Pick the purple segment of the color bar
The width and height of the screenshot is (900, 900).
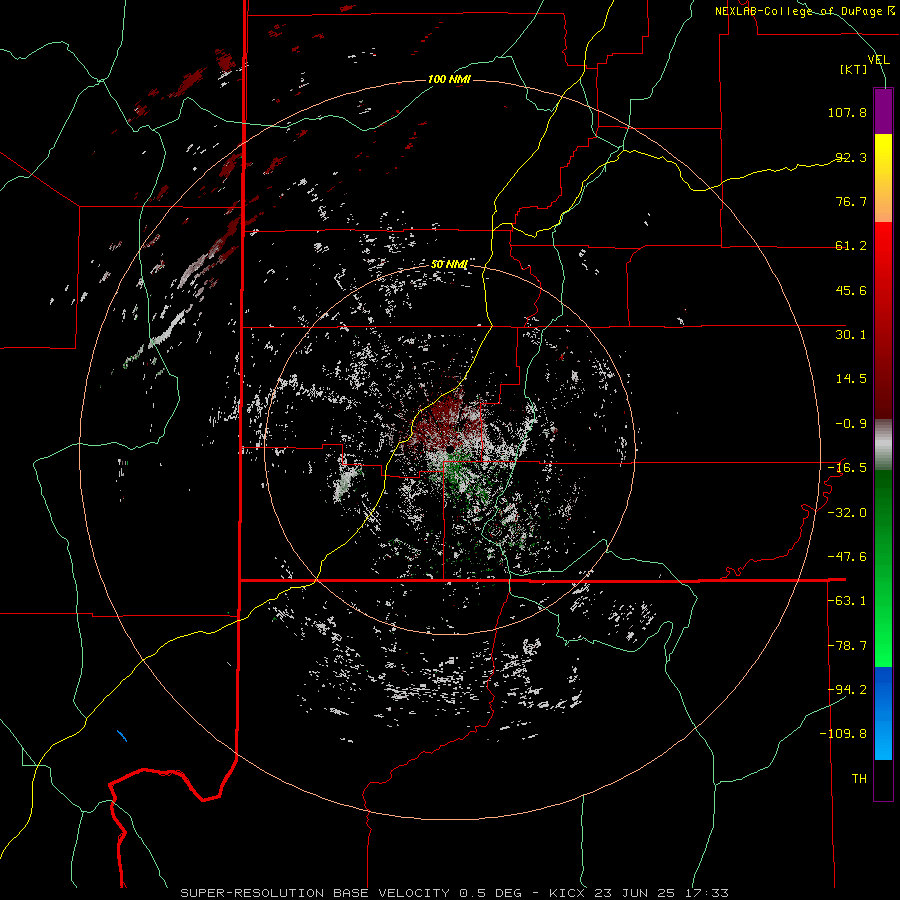[x=883, y=111]
